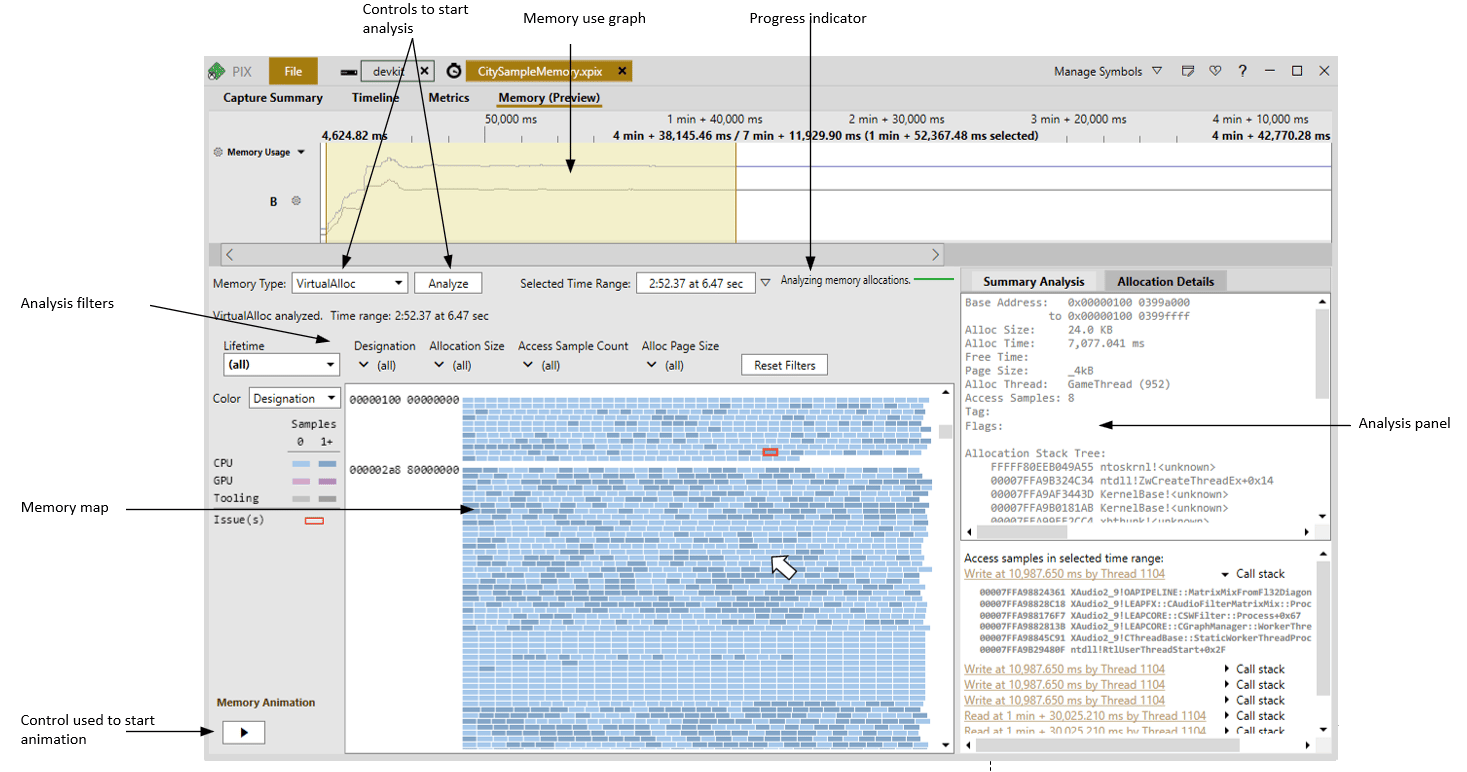1467x772 pixels.
Task: Click the Analyze button
Action: click(x=448, y=283)
